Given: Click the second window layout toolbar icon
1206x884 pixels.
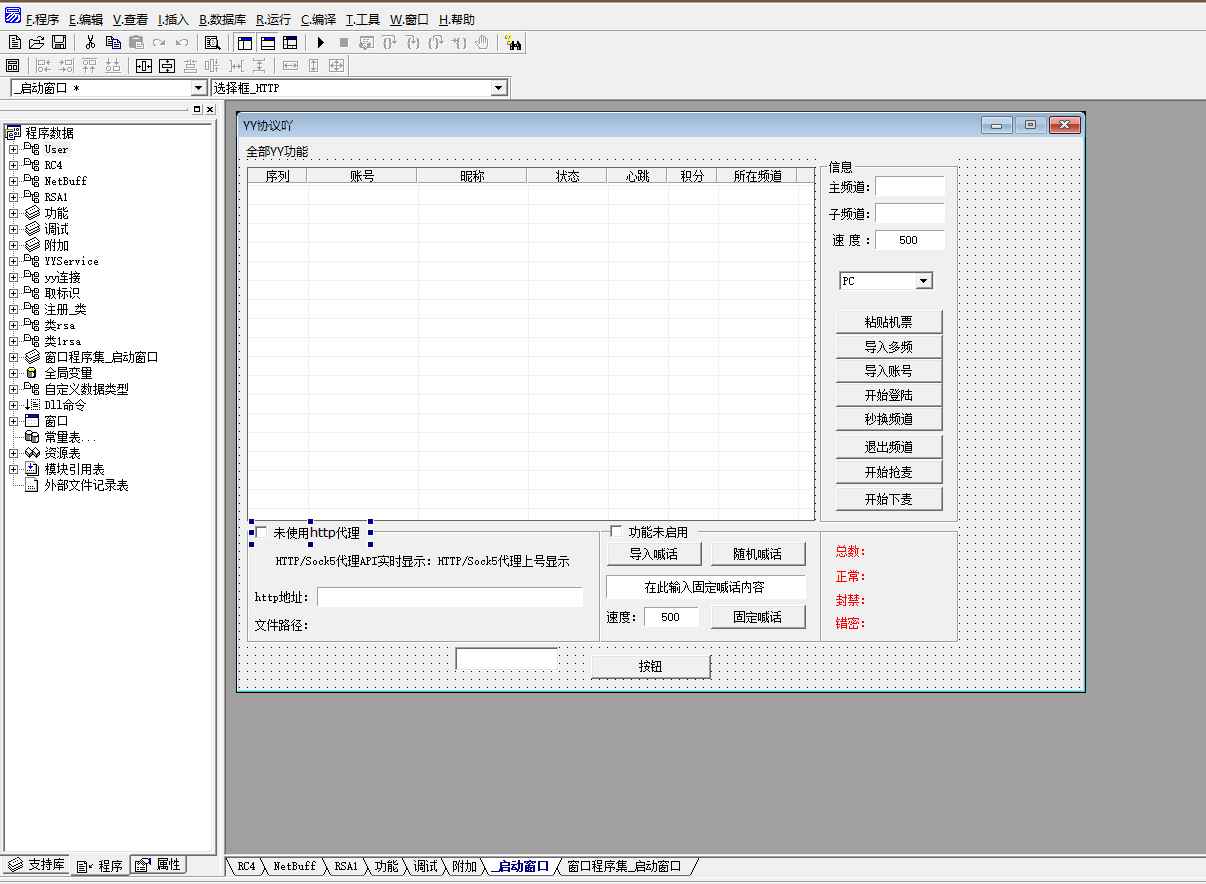Looking at the screenshot, I should [268, 42].
